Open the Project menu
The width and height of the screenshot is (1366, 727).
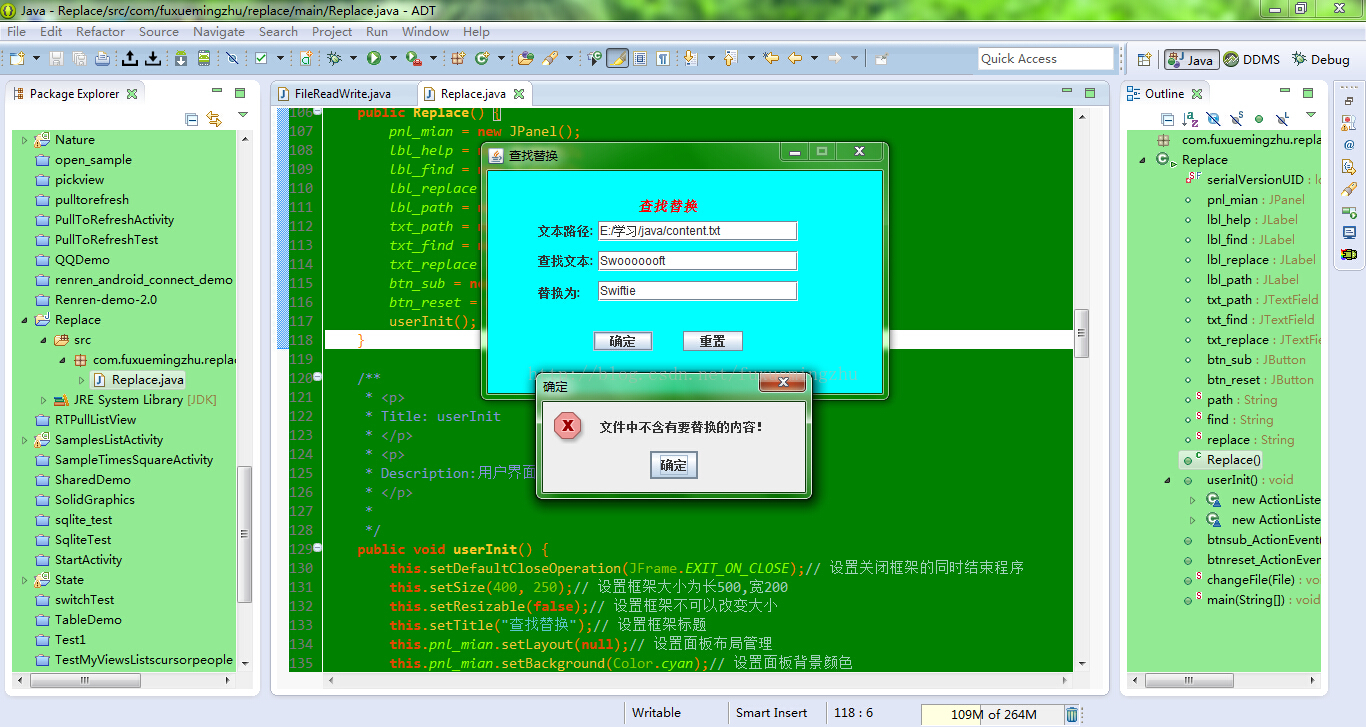pyautogui.click(x=332, y=31)
